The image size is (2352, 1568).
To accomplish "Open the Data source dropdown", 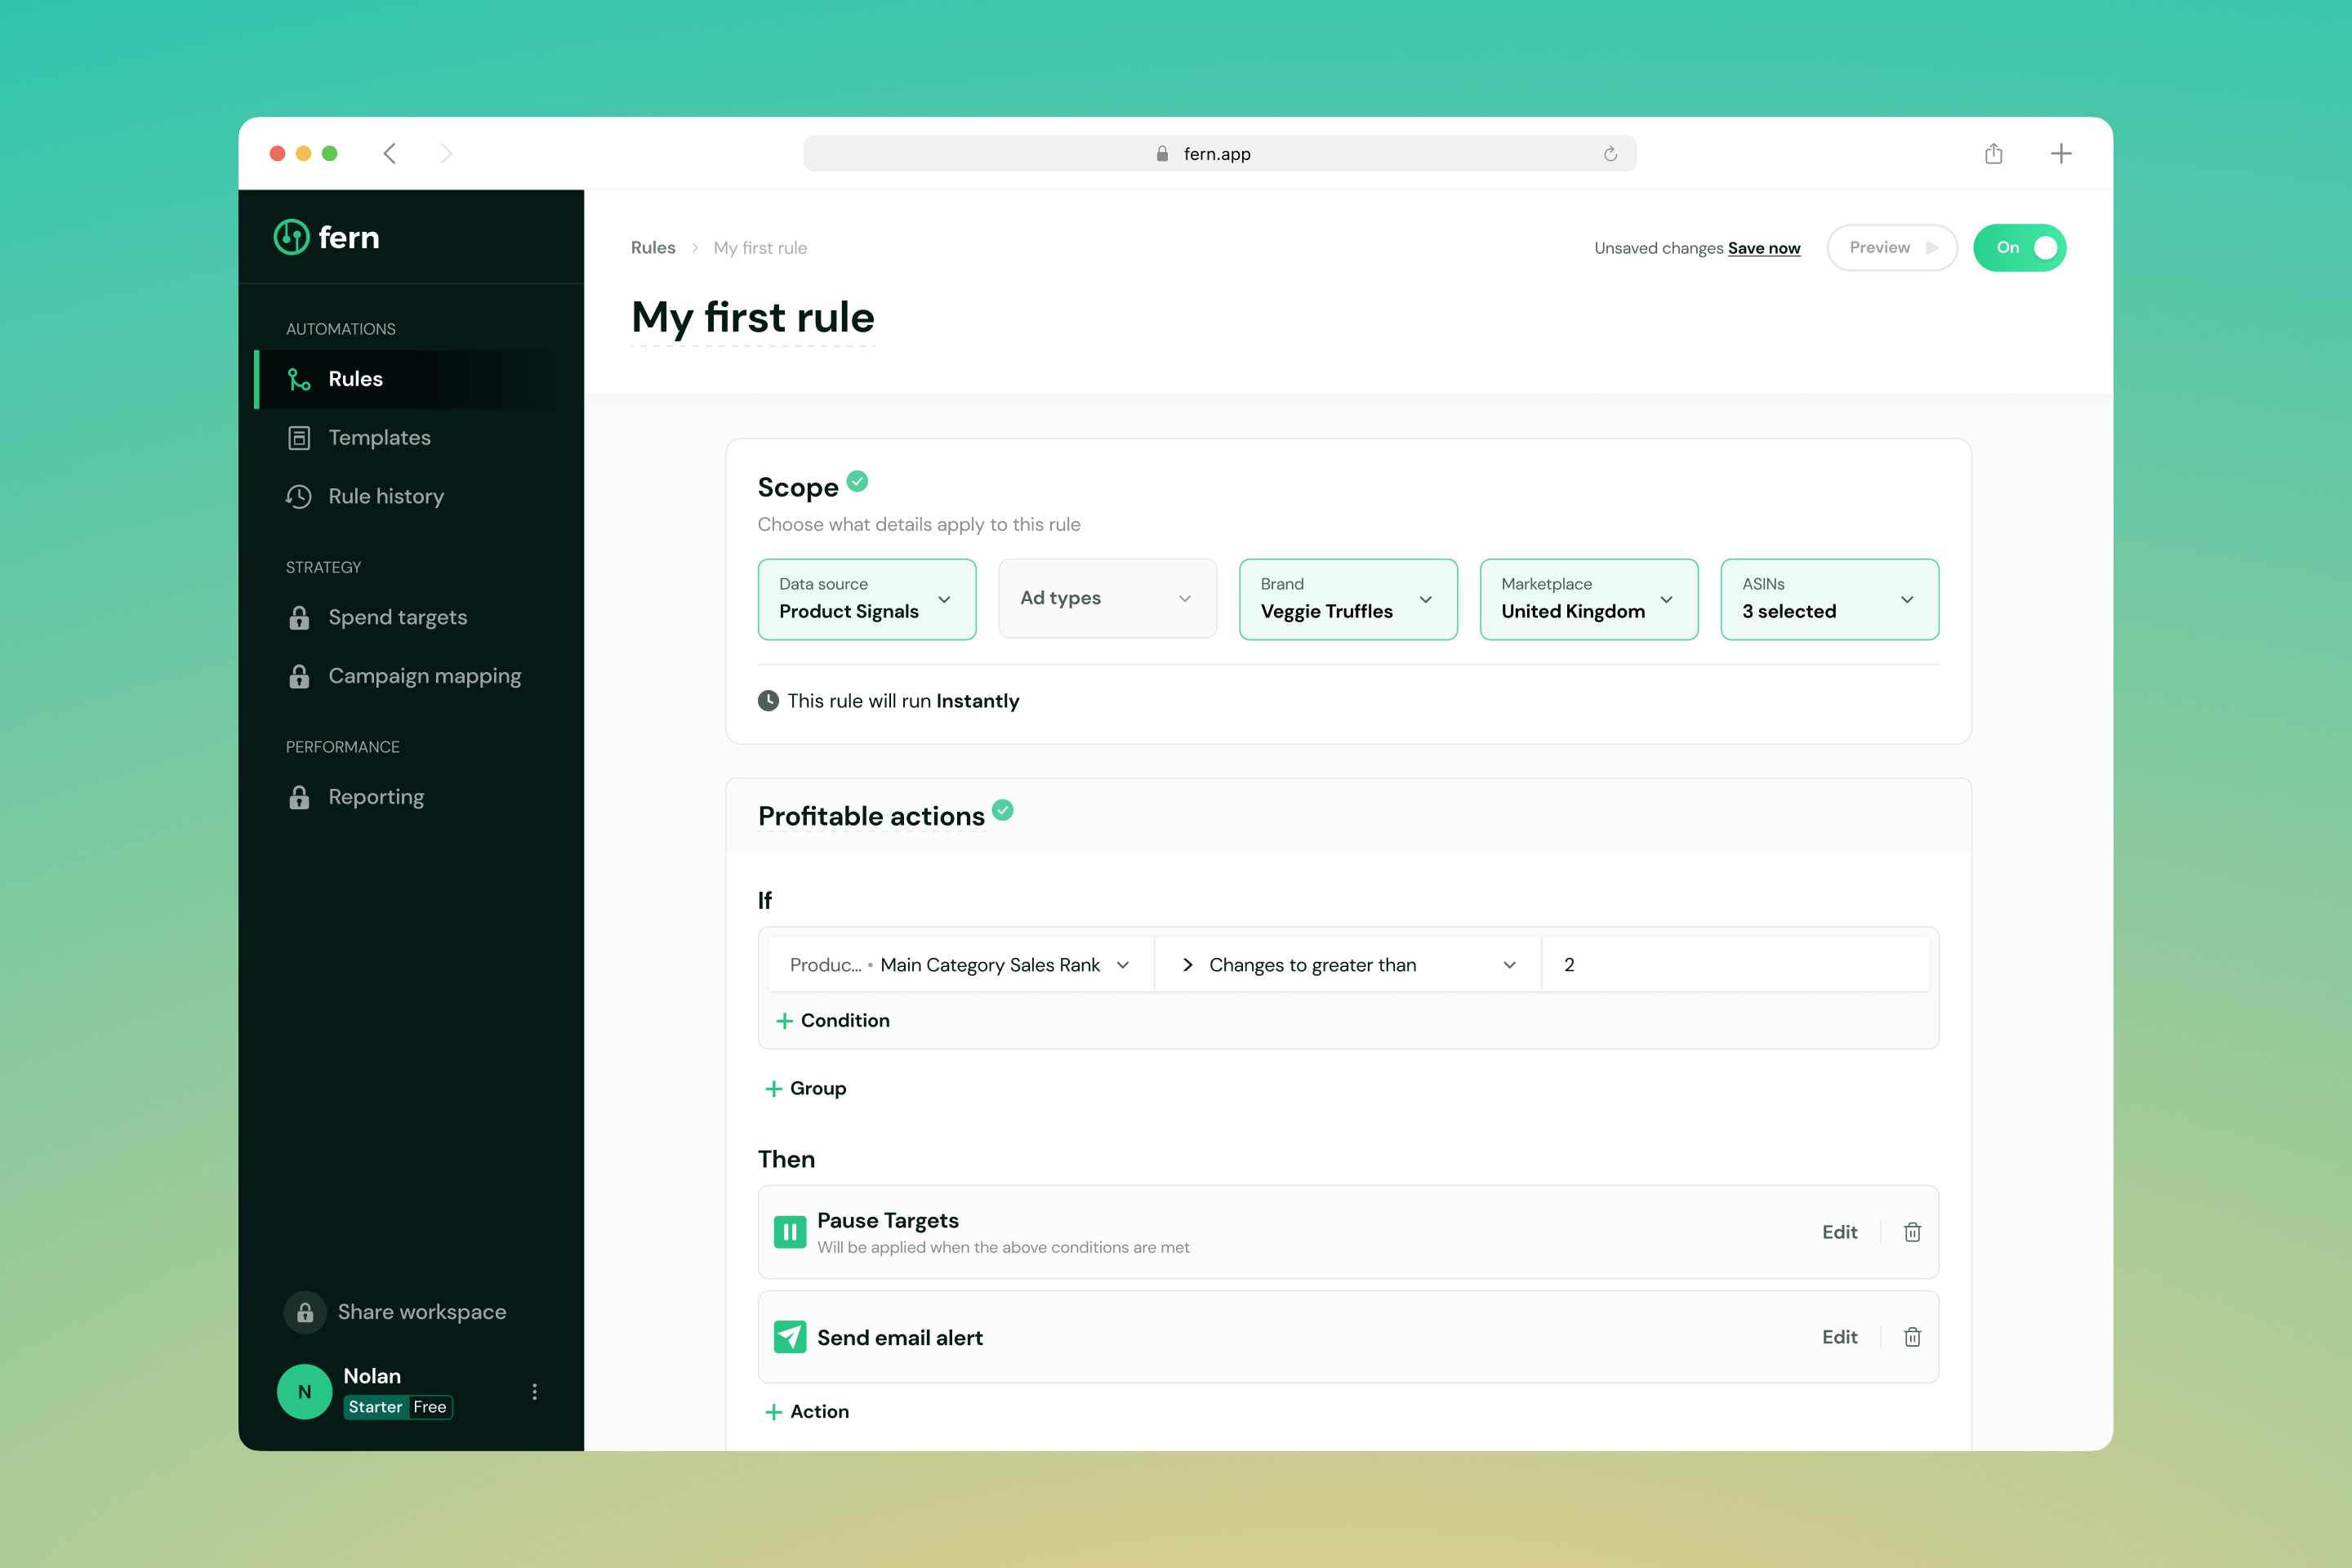I will tap(867, 599).
